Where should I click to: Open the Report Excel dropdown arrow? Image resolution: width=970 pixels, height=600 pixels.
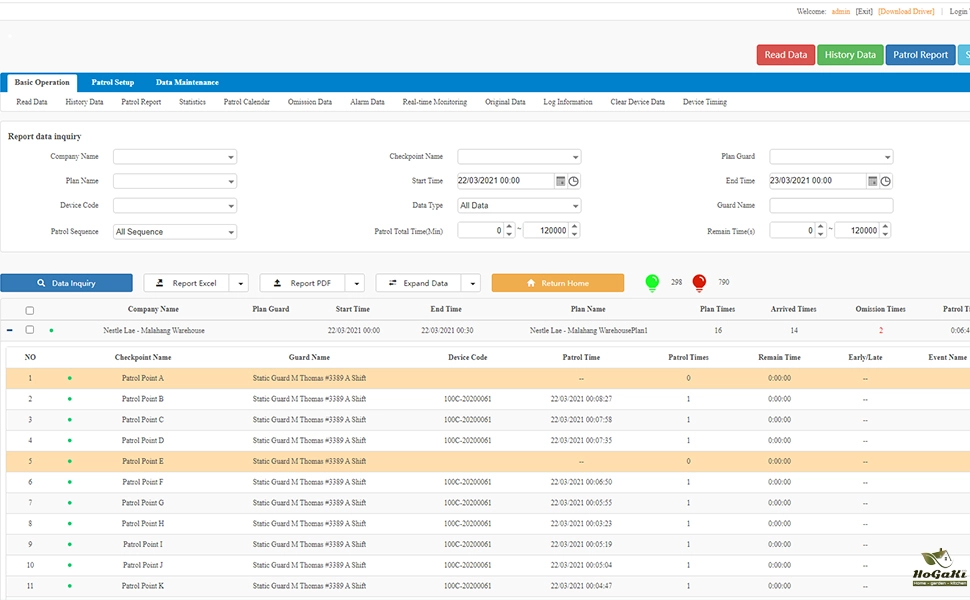pos(238,283)
